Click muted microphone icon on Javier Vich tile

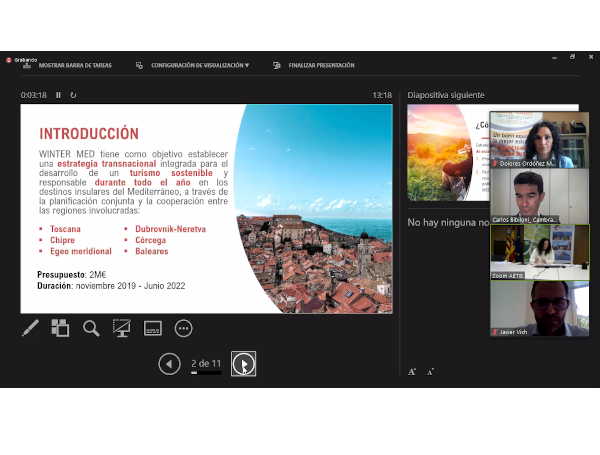tap(495, 332)
